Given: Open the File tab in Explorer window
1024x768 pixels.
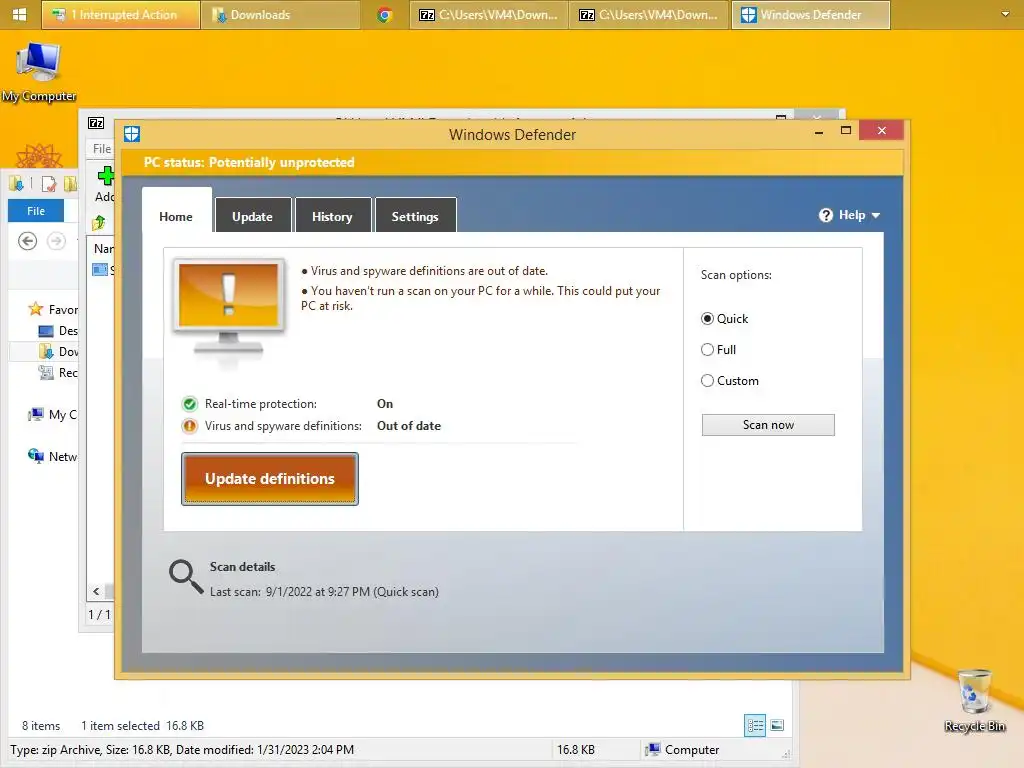Looking at the screenshot, I should pos(36,211).
